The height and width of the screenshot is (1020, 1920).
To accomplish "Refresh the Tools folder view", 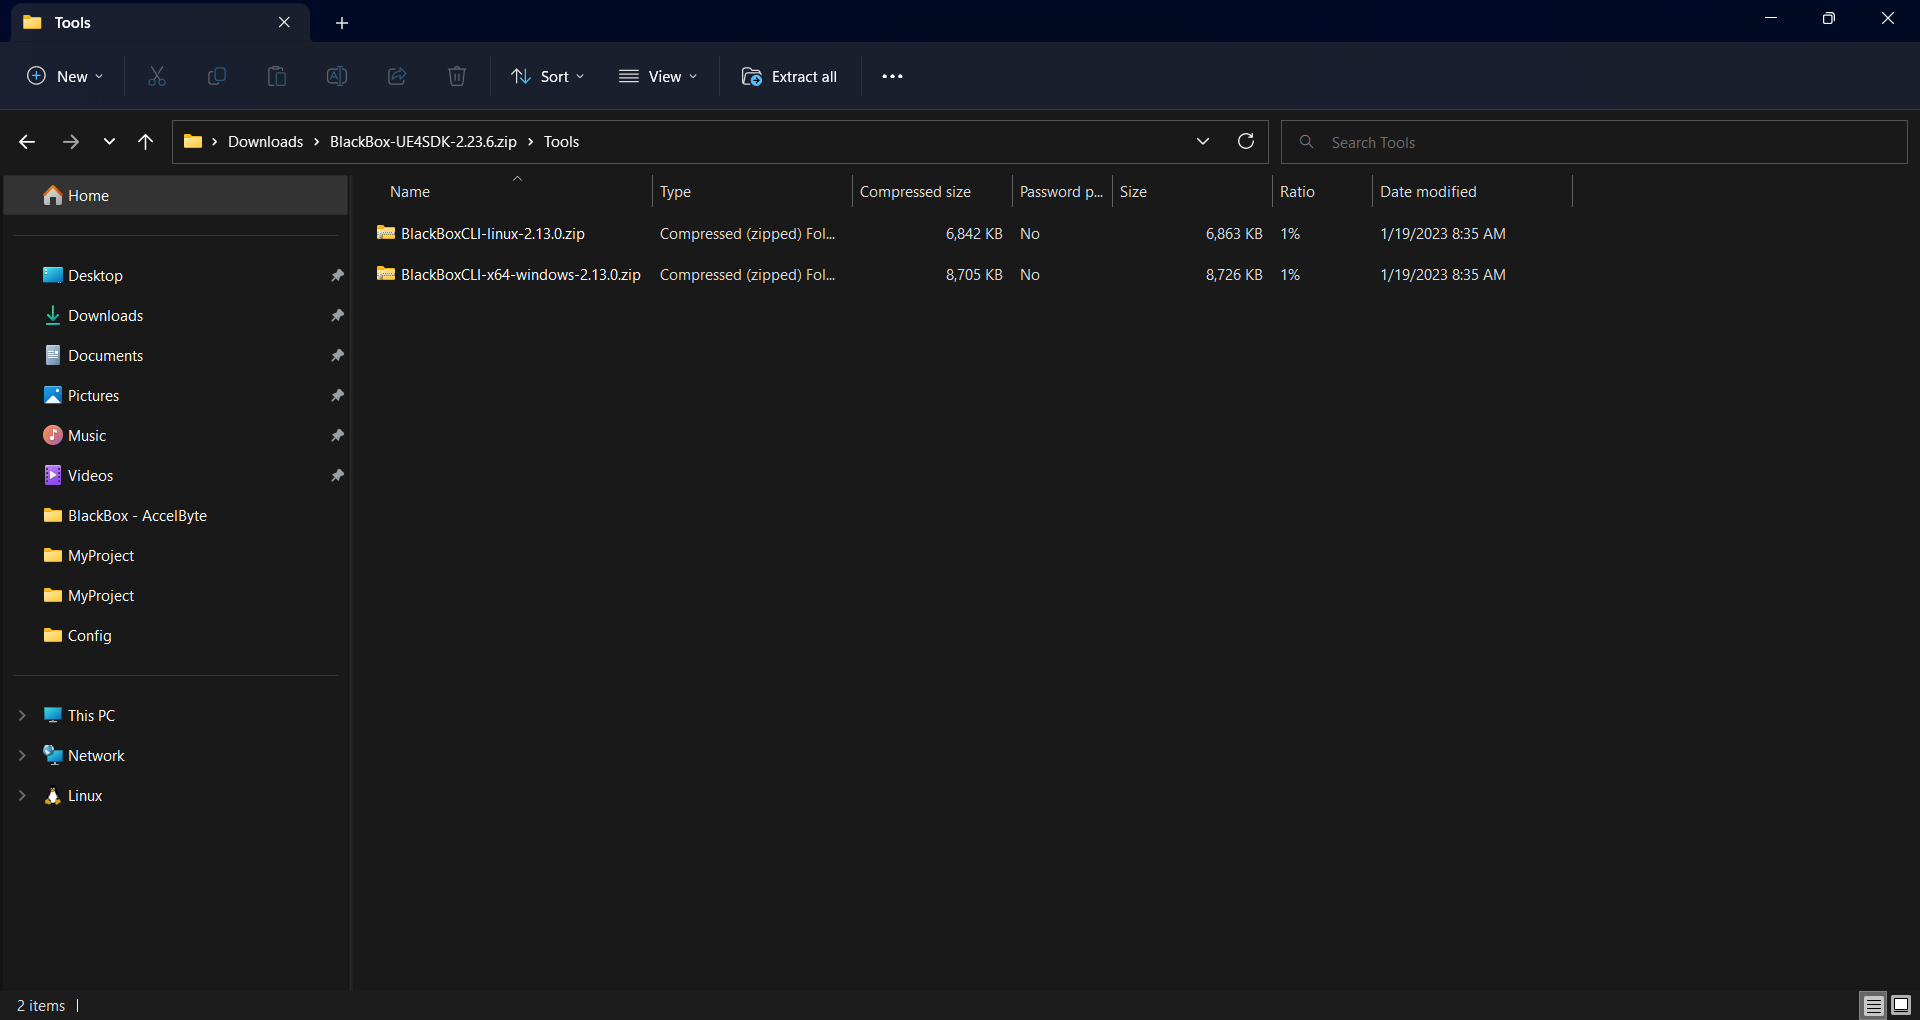I will tap(1246, 141).
